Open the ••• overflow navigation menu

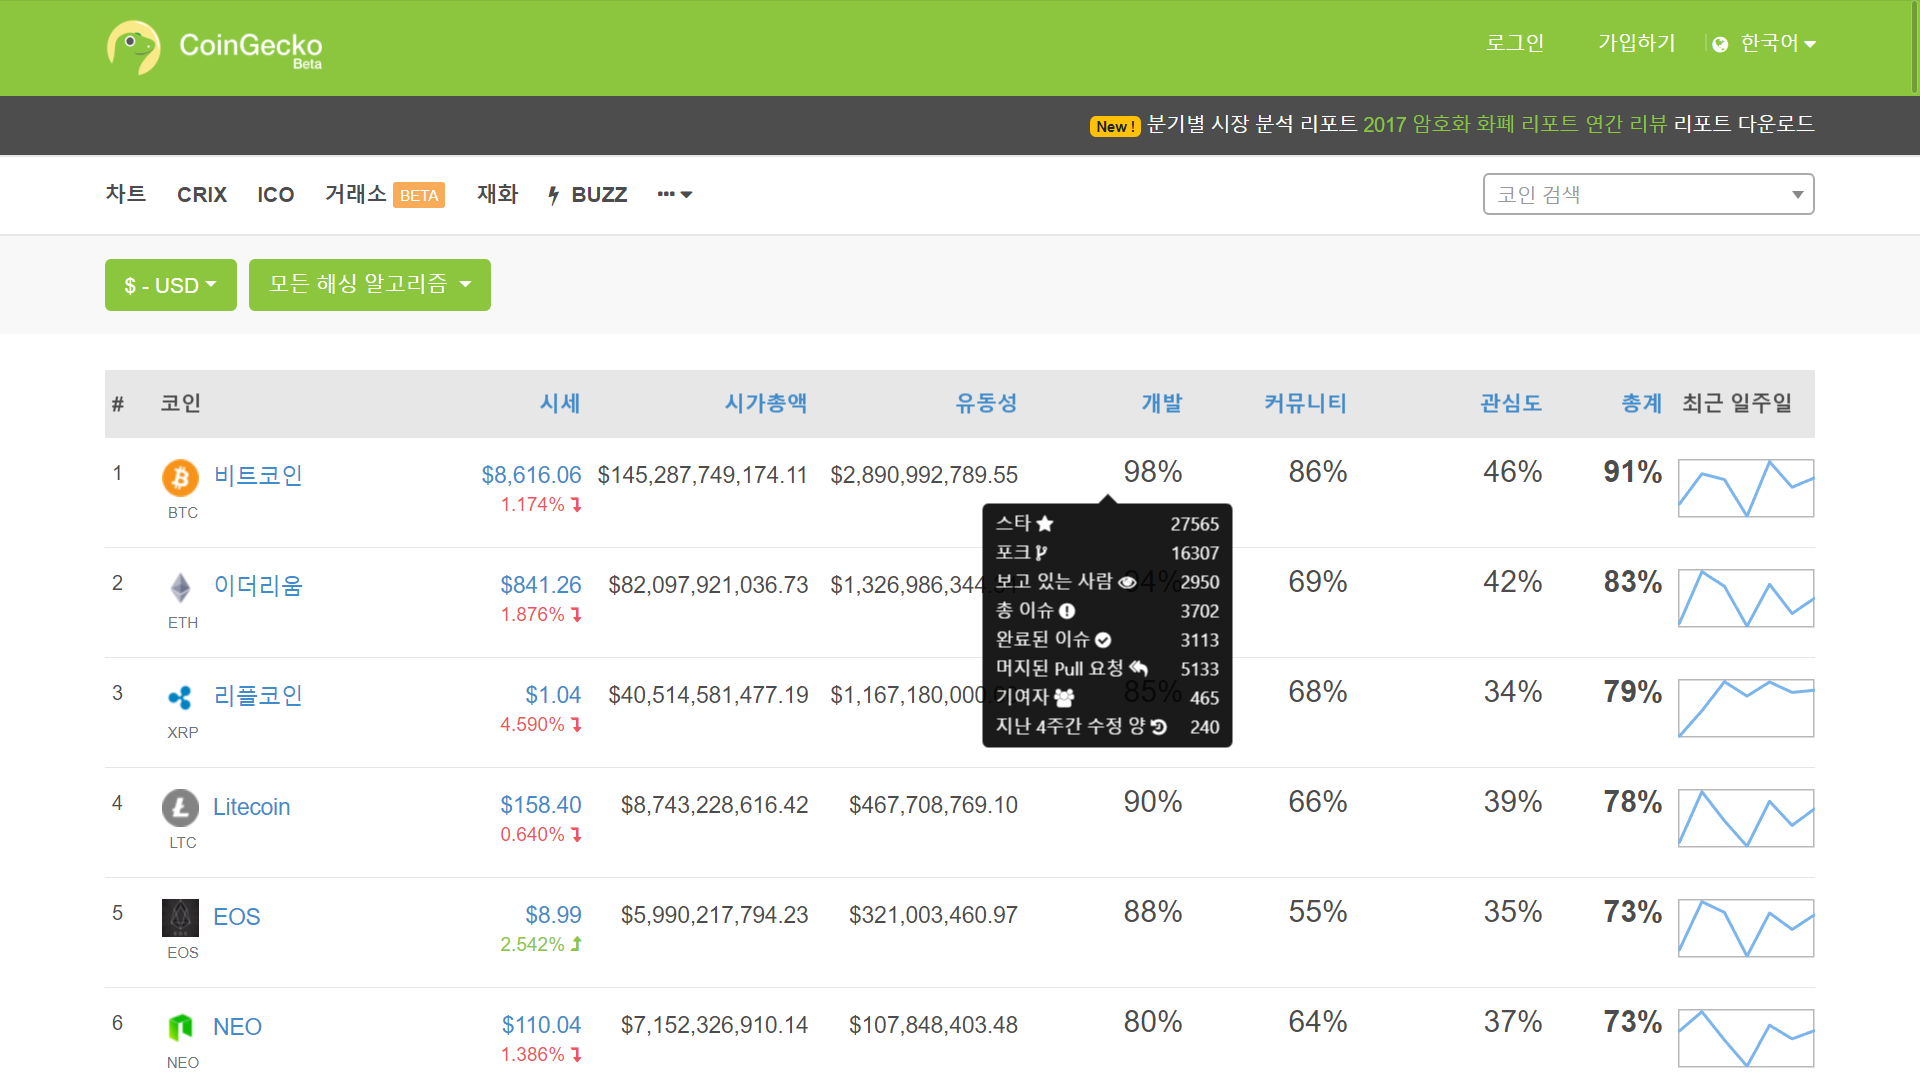point(674,195)
